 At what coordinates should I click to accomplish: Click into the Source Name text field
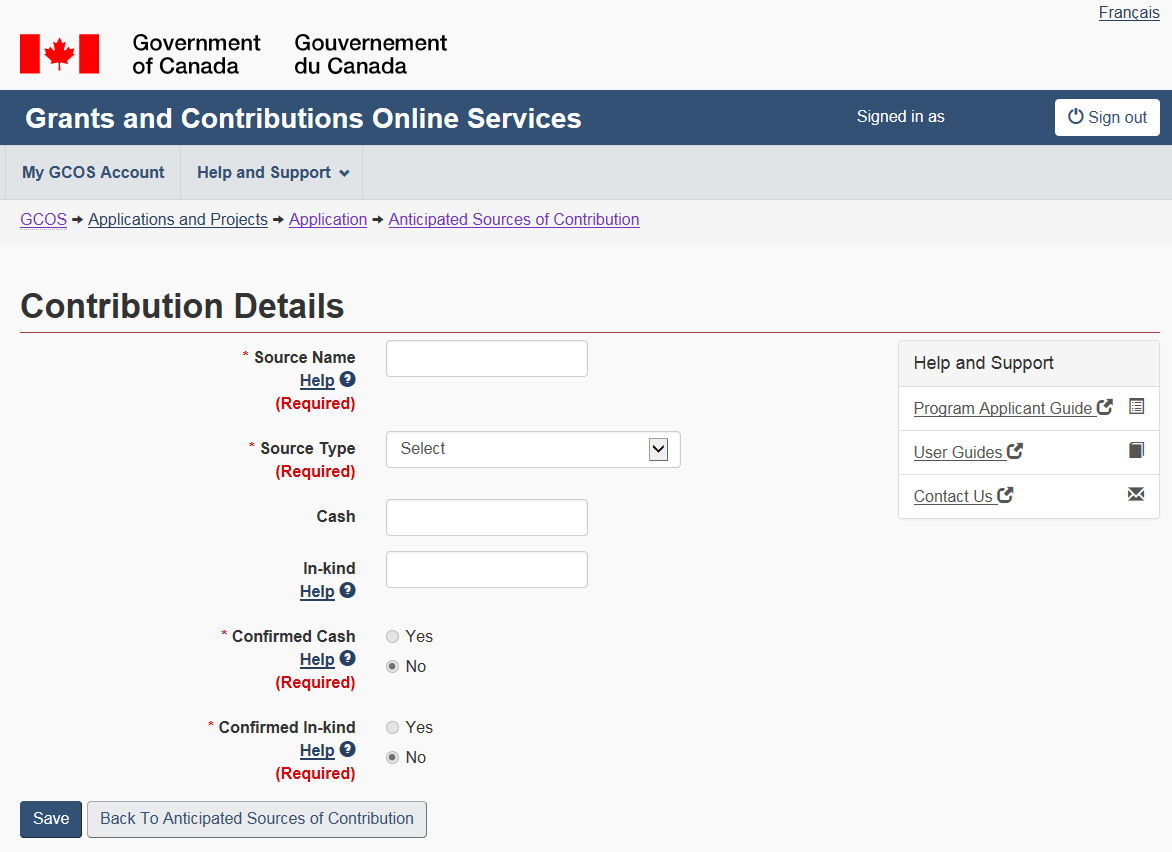coord(487,359)
